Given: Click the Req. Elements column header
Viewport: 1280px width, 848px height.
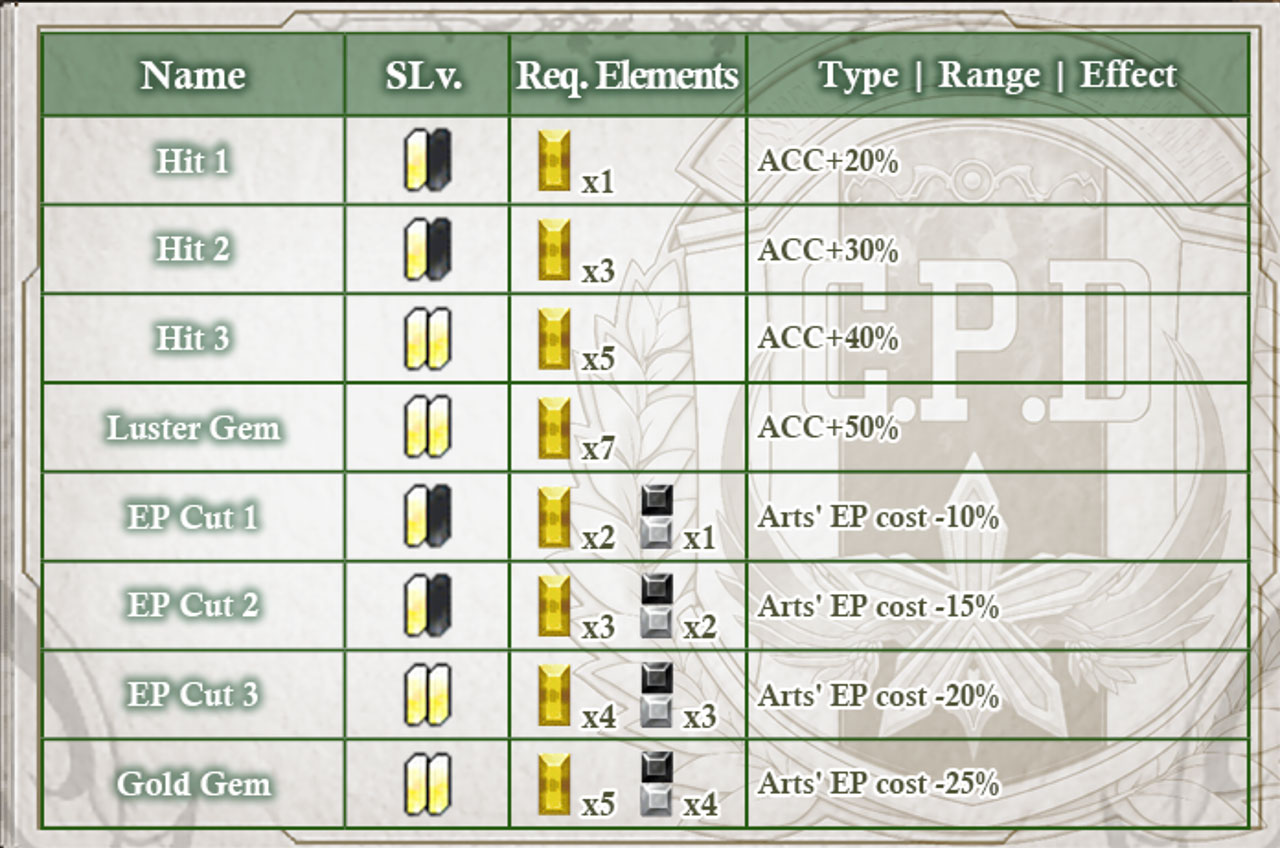Looking at the screenshot, I should 628,75.
